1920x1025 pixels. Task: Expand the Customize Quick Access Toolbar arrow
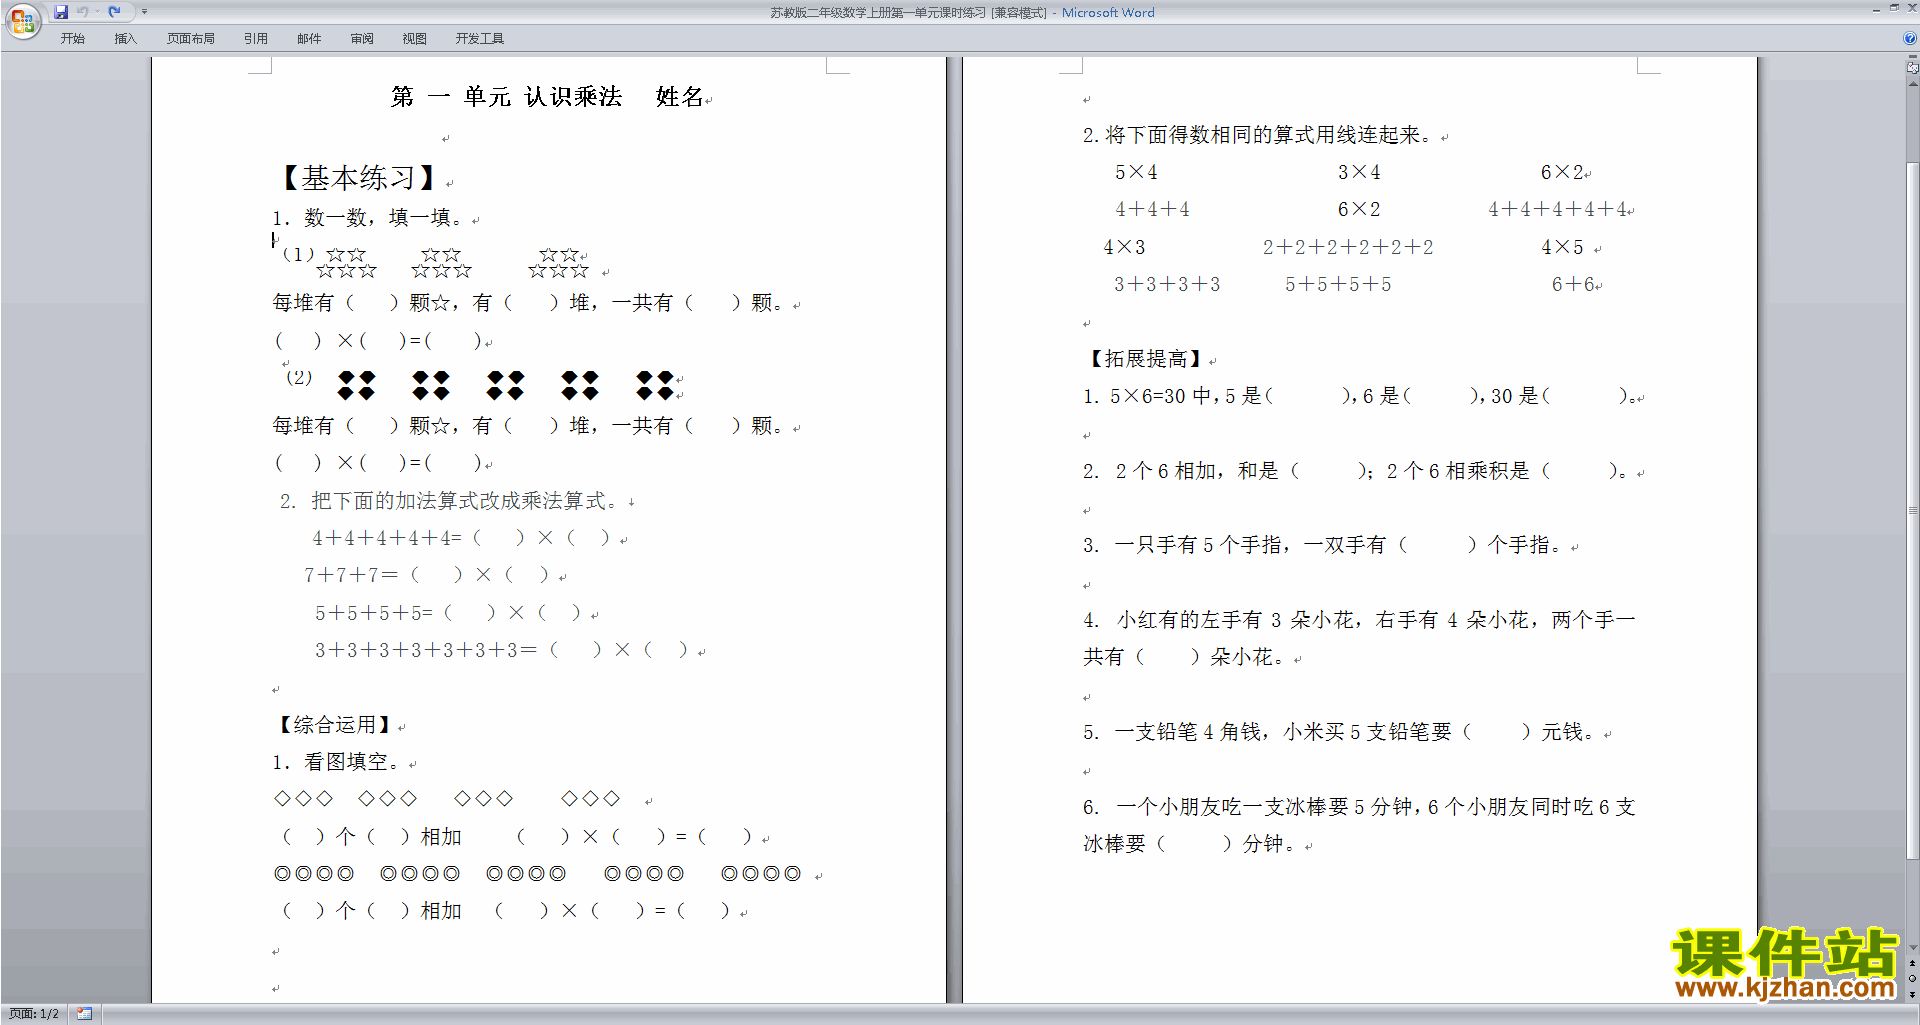click(x=144, y=12)
